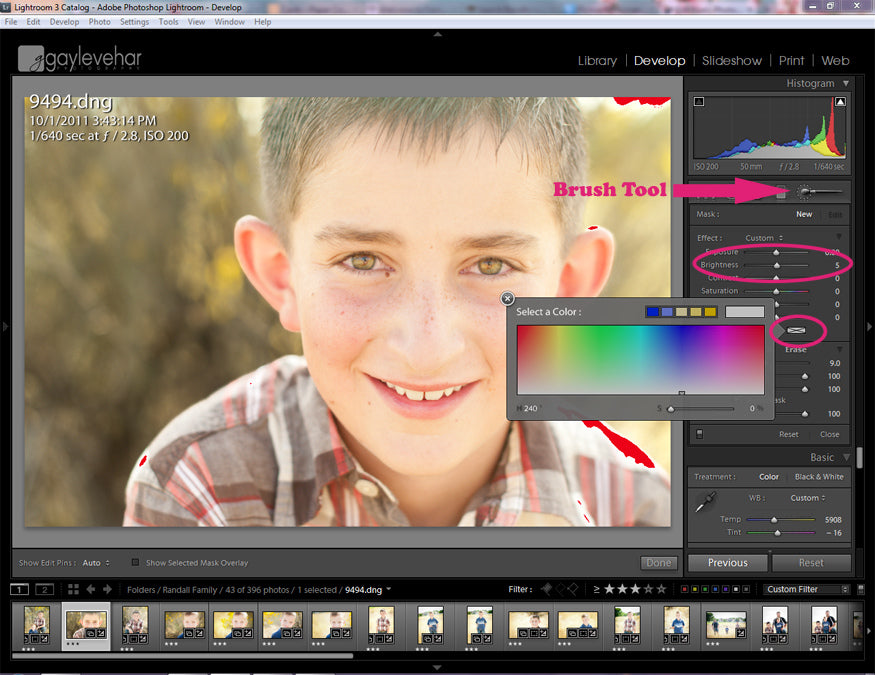Collapse the Histogram panel

coord(846,84)
